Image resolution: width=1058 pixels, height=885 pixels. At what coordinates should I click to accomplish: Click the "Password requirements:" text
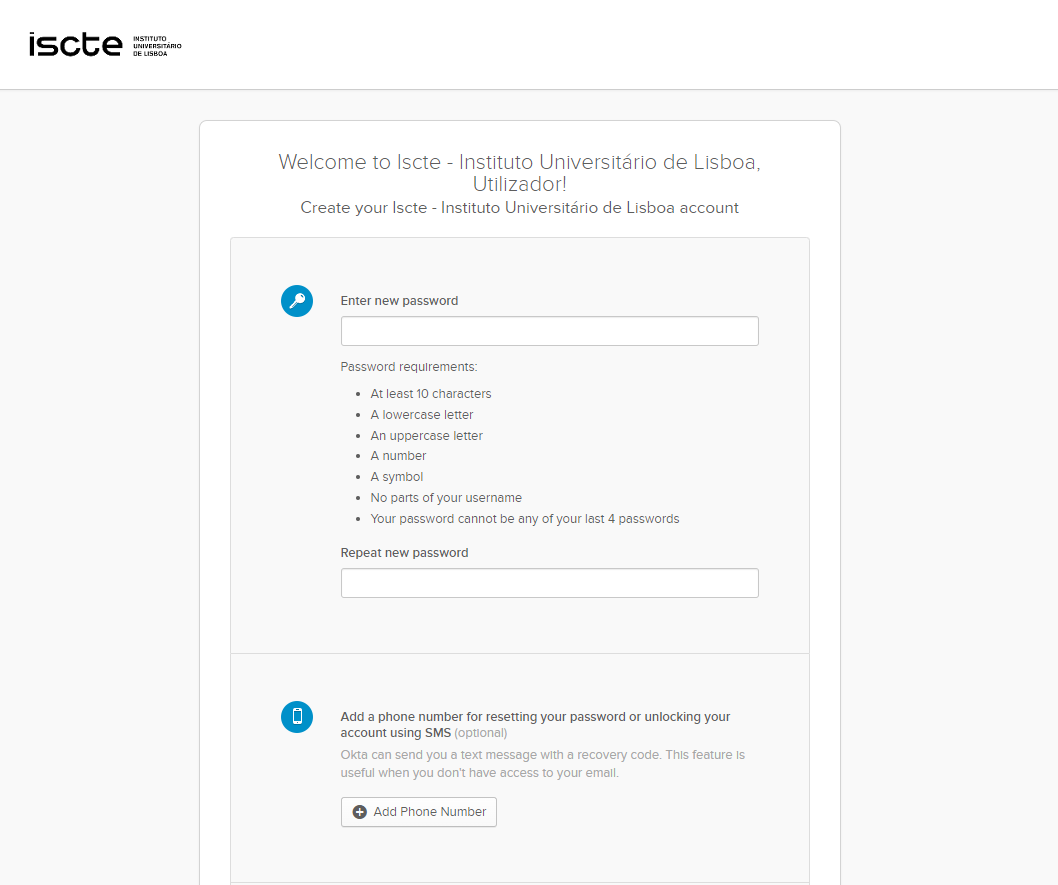click(409, 367)
